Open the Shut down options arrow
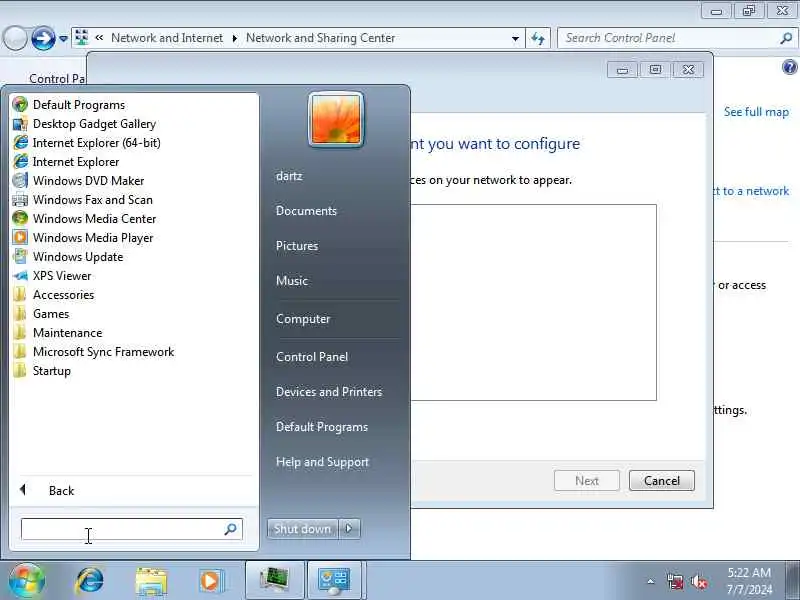Image resolution: width=800 pixels, height=600 pixels. click(x=349, y=529)
